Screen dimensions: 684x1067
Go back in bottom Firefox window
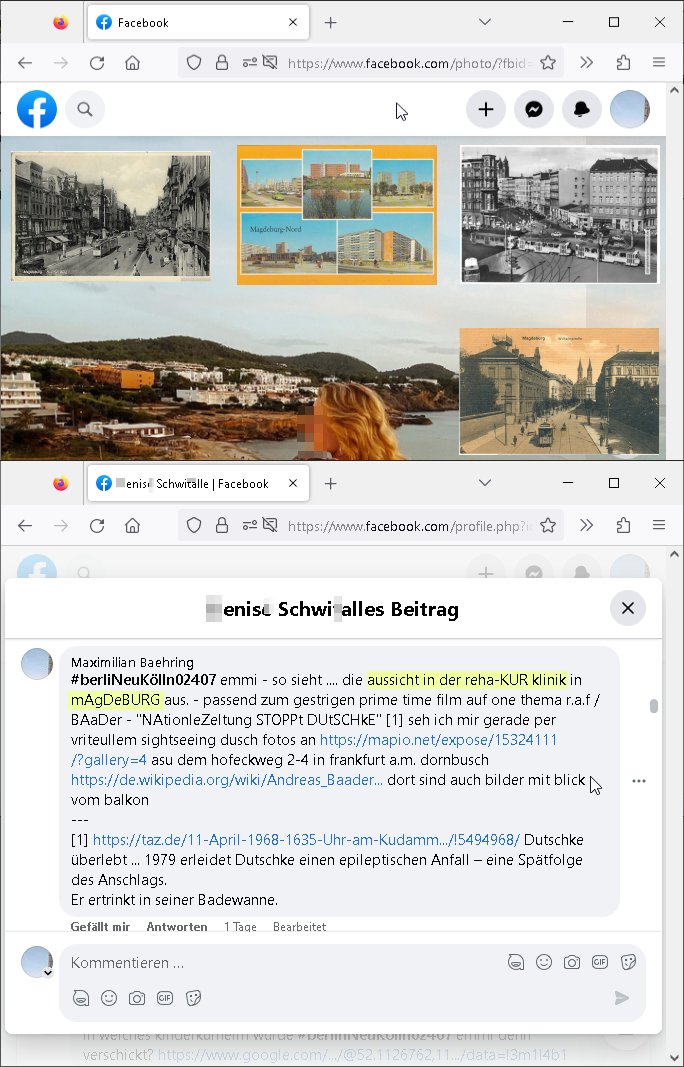click(x=25, y=525)
